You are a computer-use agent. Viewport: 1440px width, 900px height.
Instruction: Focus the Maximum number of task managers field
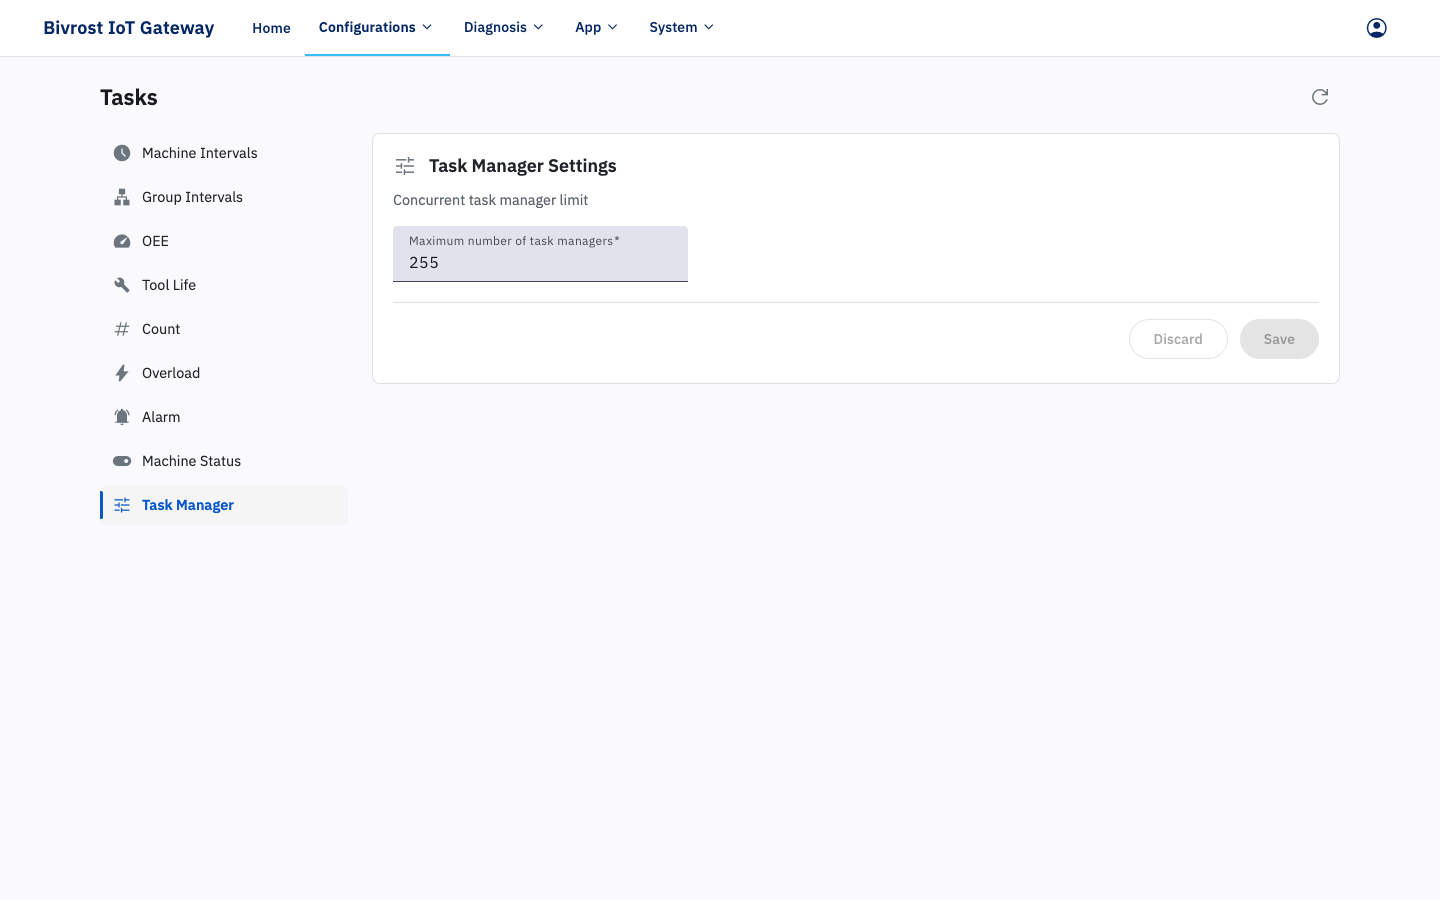tap(540, 254)
